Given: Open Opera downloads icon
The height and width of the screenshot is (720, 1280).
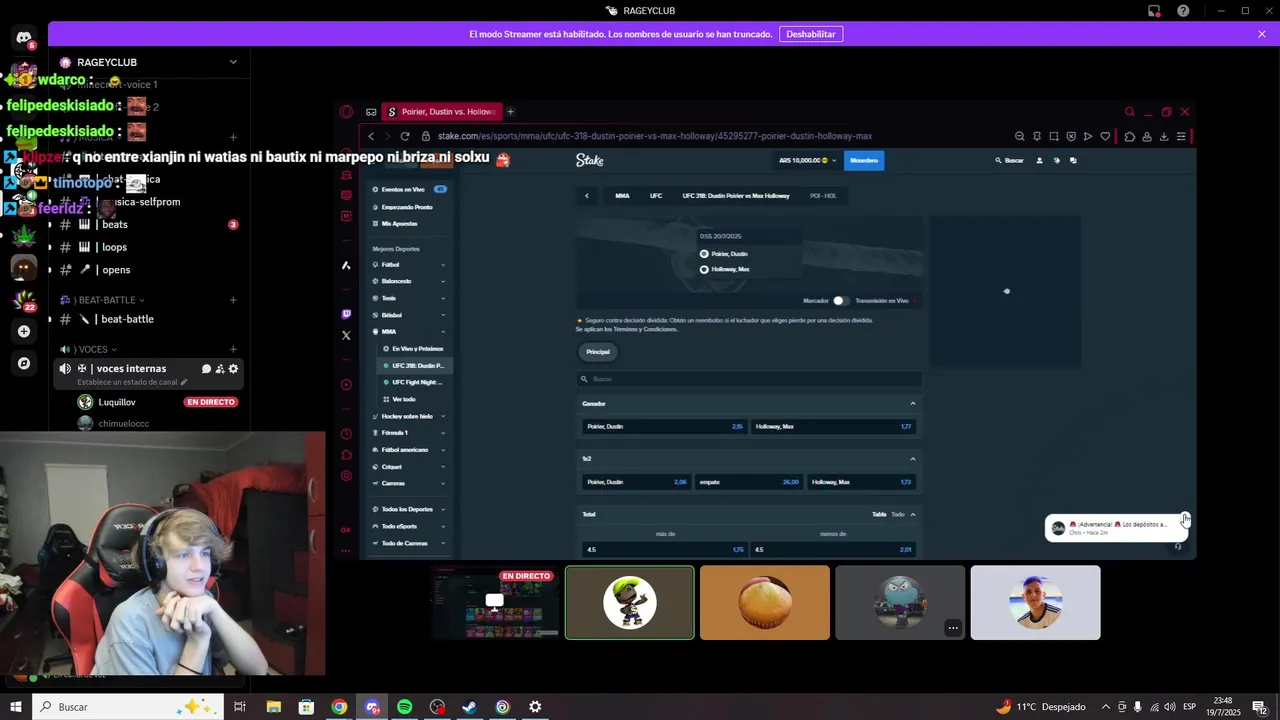Looking at the screenshot, I should pos(1164,136).
